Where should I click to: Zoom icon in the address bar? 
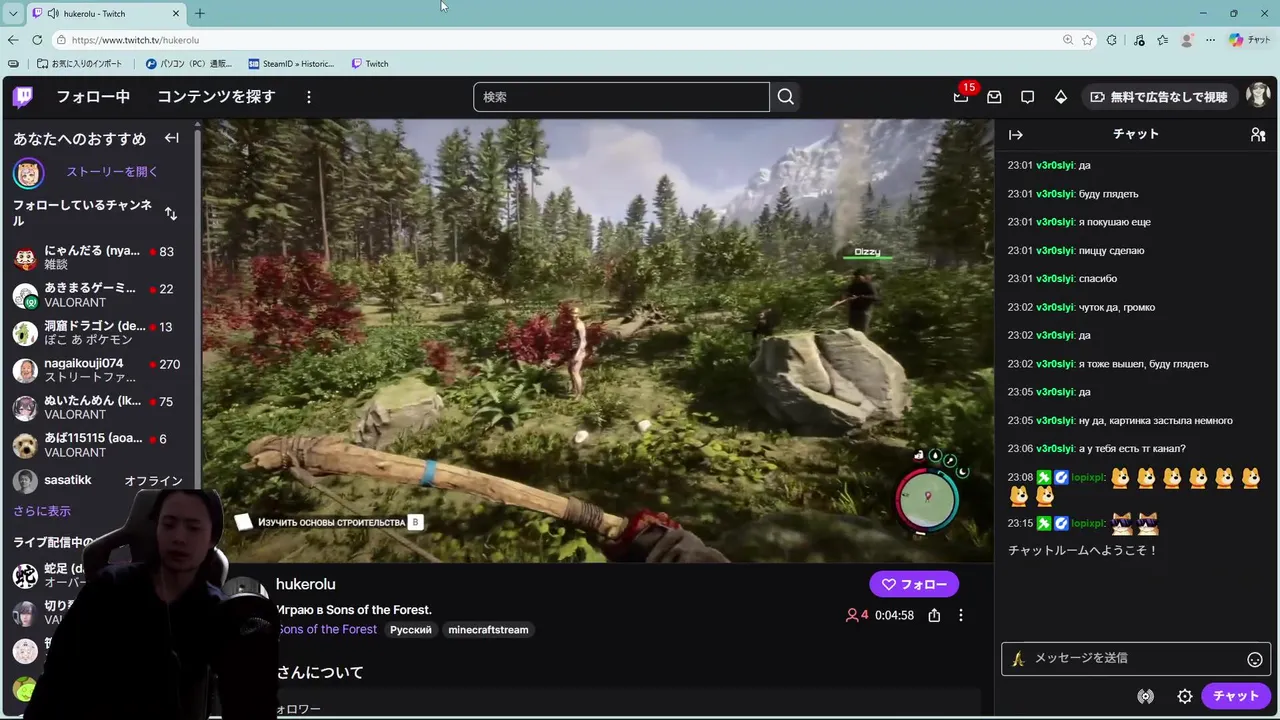(x=1068, y=40)
